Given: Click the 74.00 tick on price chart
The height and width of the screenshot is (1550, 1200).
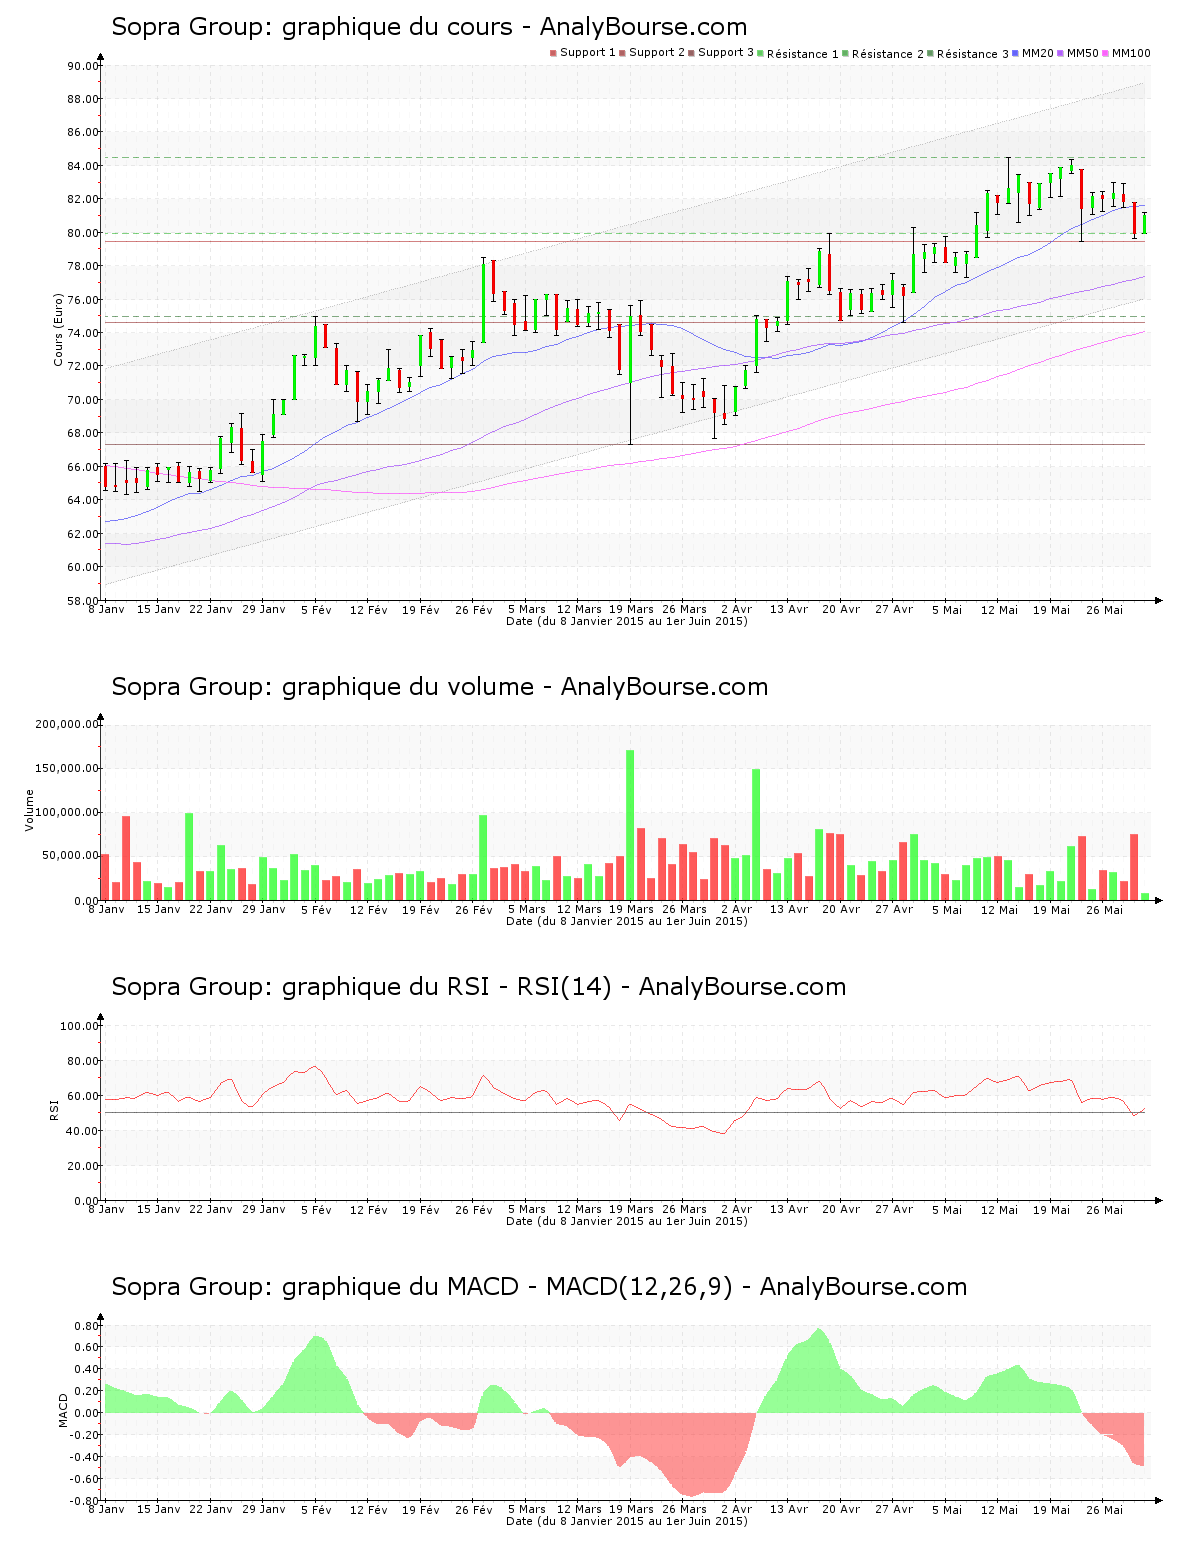Looking at the screenshot, I should (x=83, y=333).
